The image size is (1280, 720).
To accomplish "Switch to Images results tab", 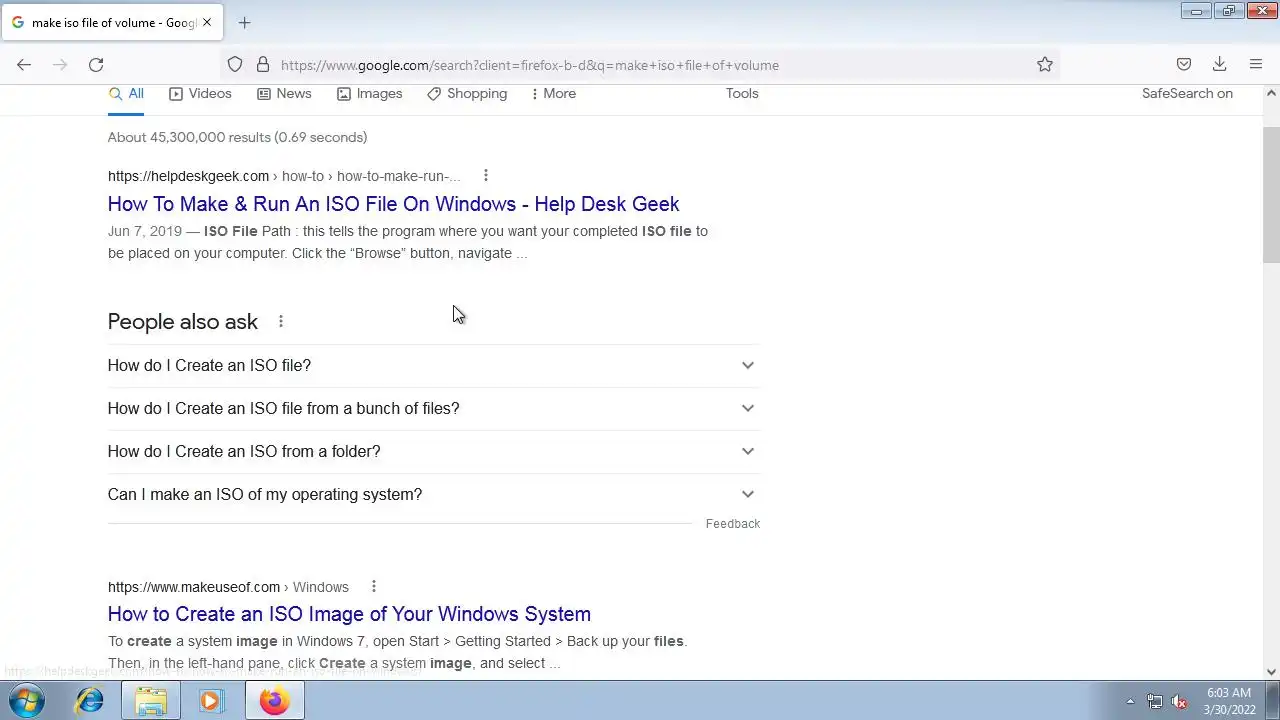I will 369,94.
